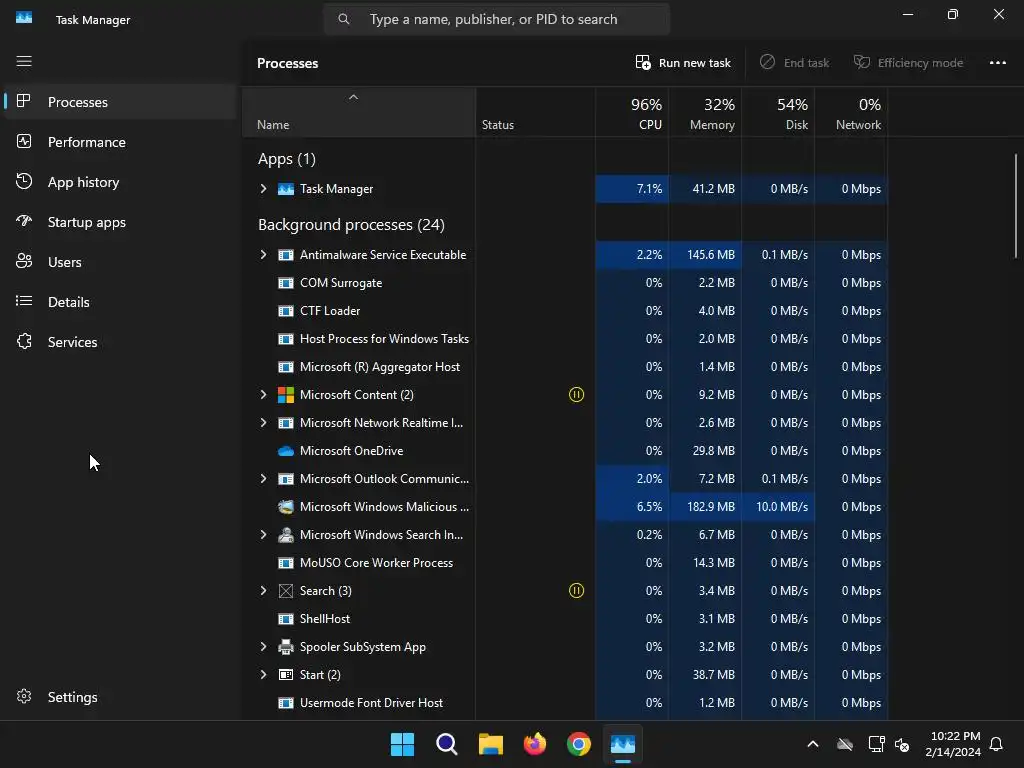Click the App history clock icon

[x=24, y=181]
